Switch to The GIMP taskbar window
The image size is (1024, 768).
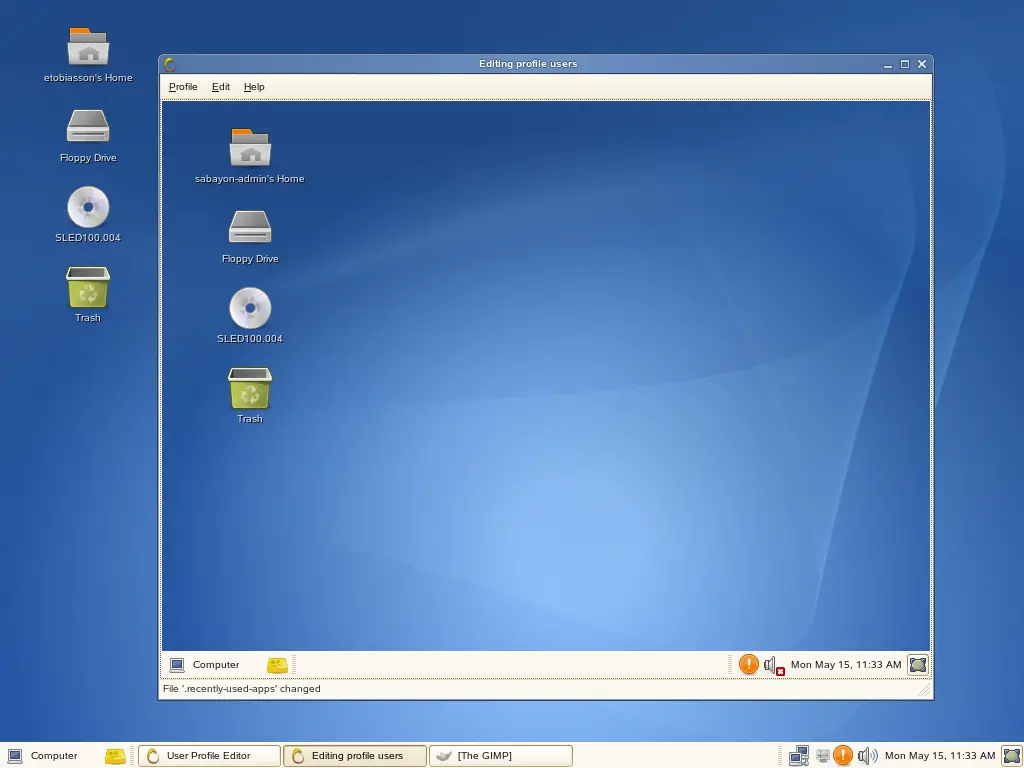[500, 756]
